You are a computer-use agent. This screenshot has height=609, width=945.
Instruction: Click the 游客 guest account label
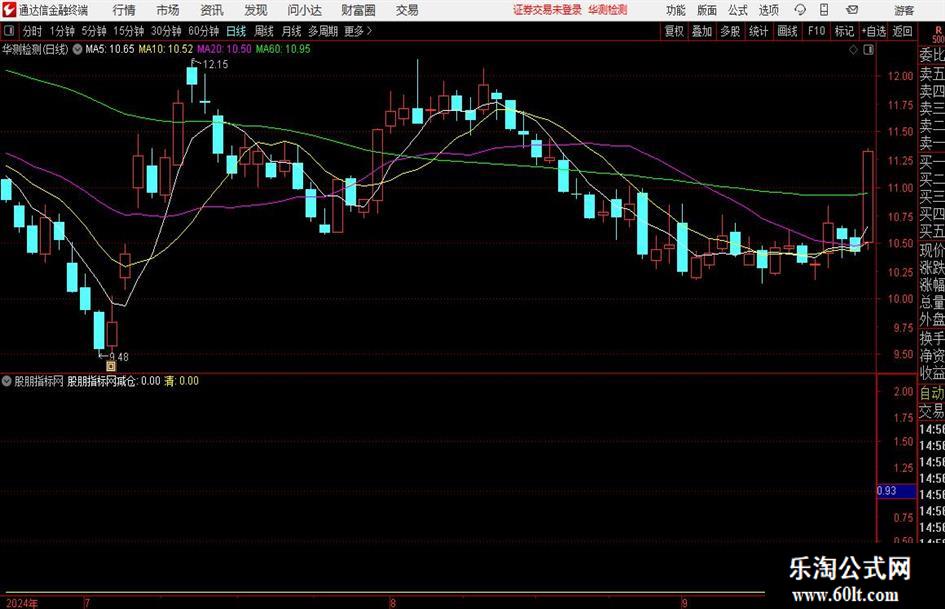point(903,10)
